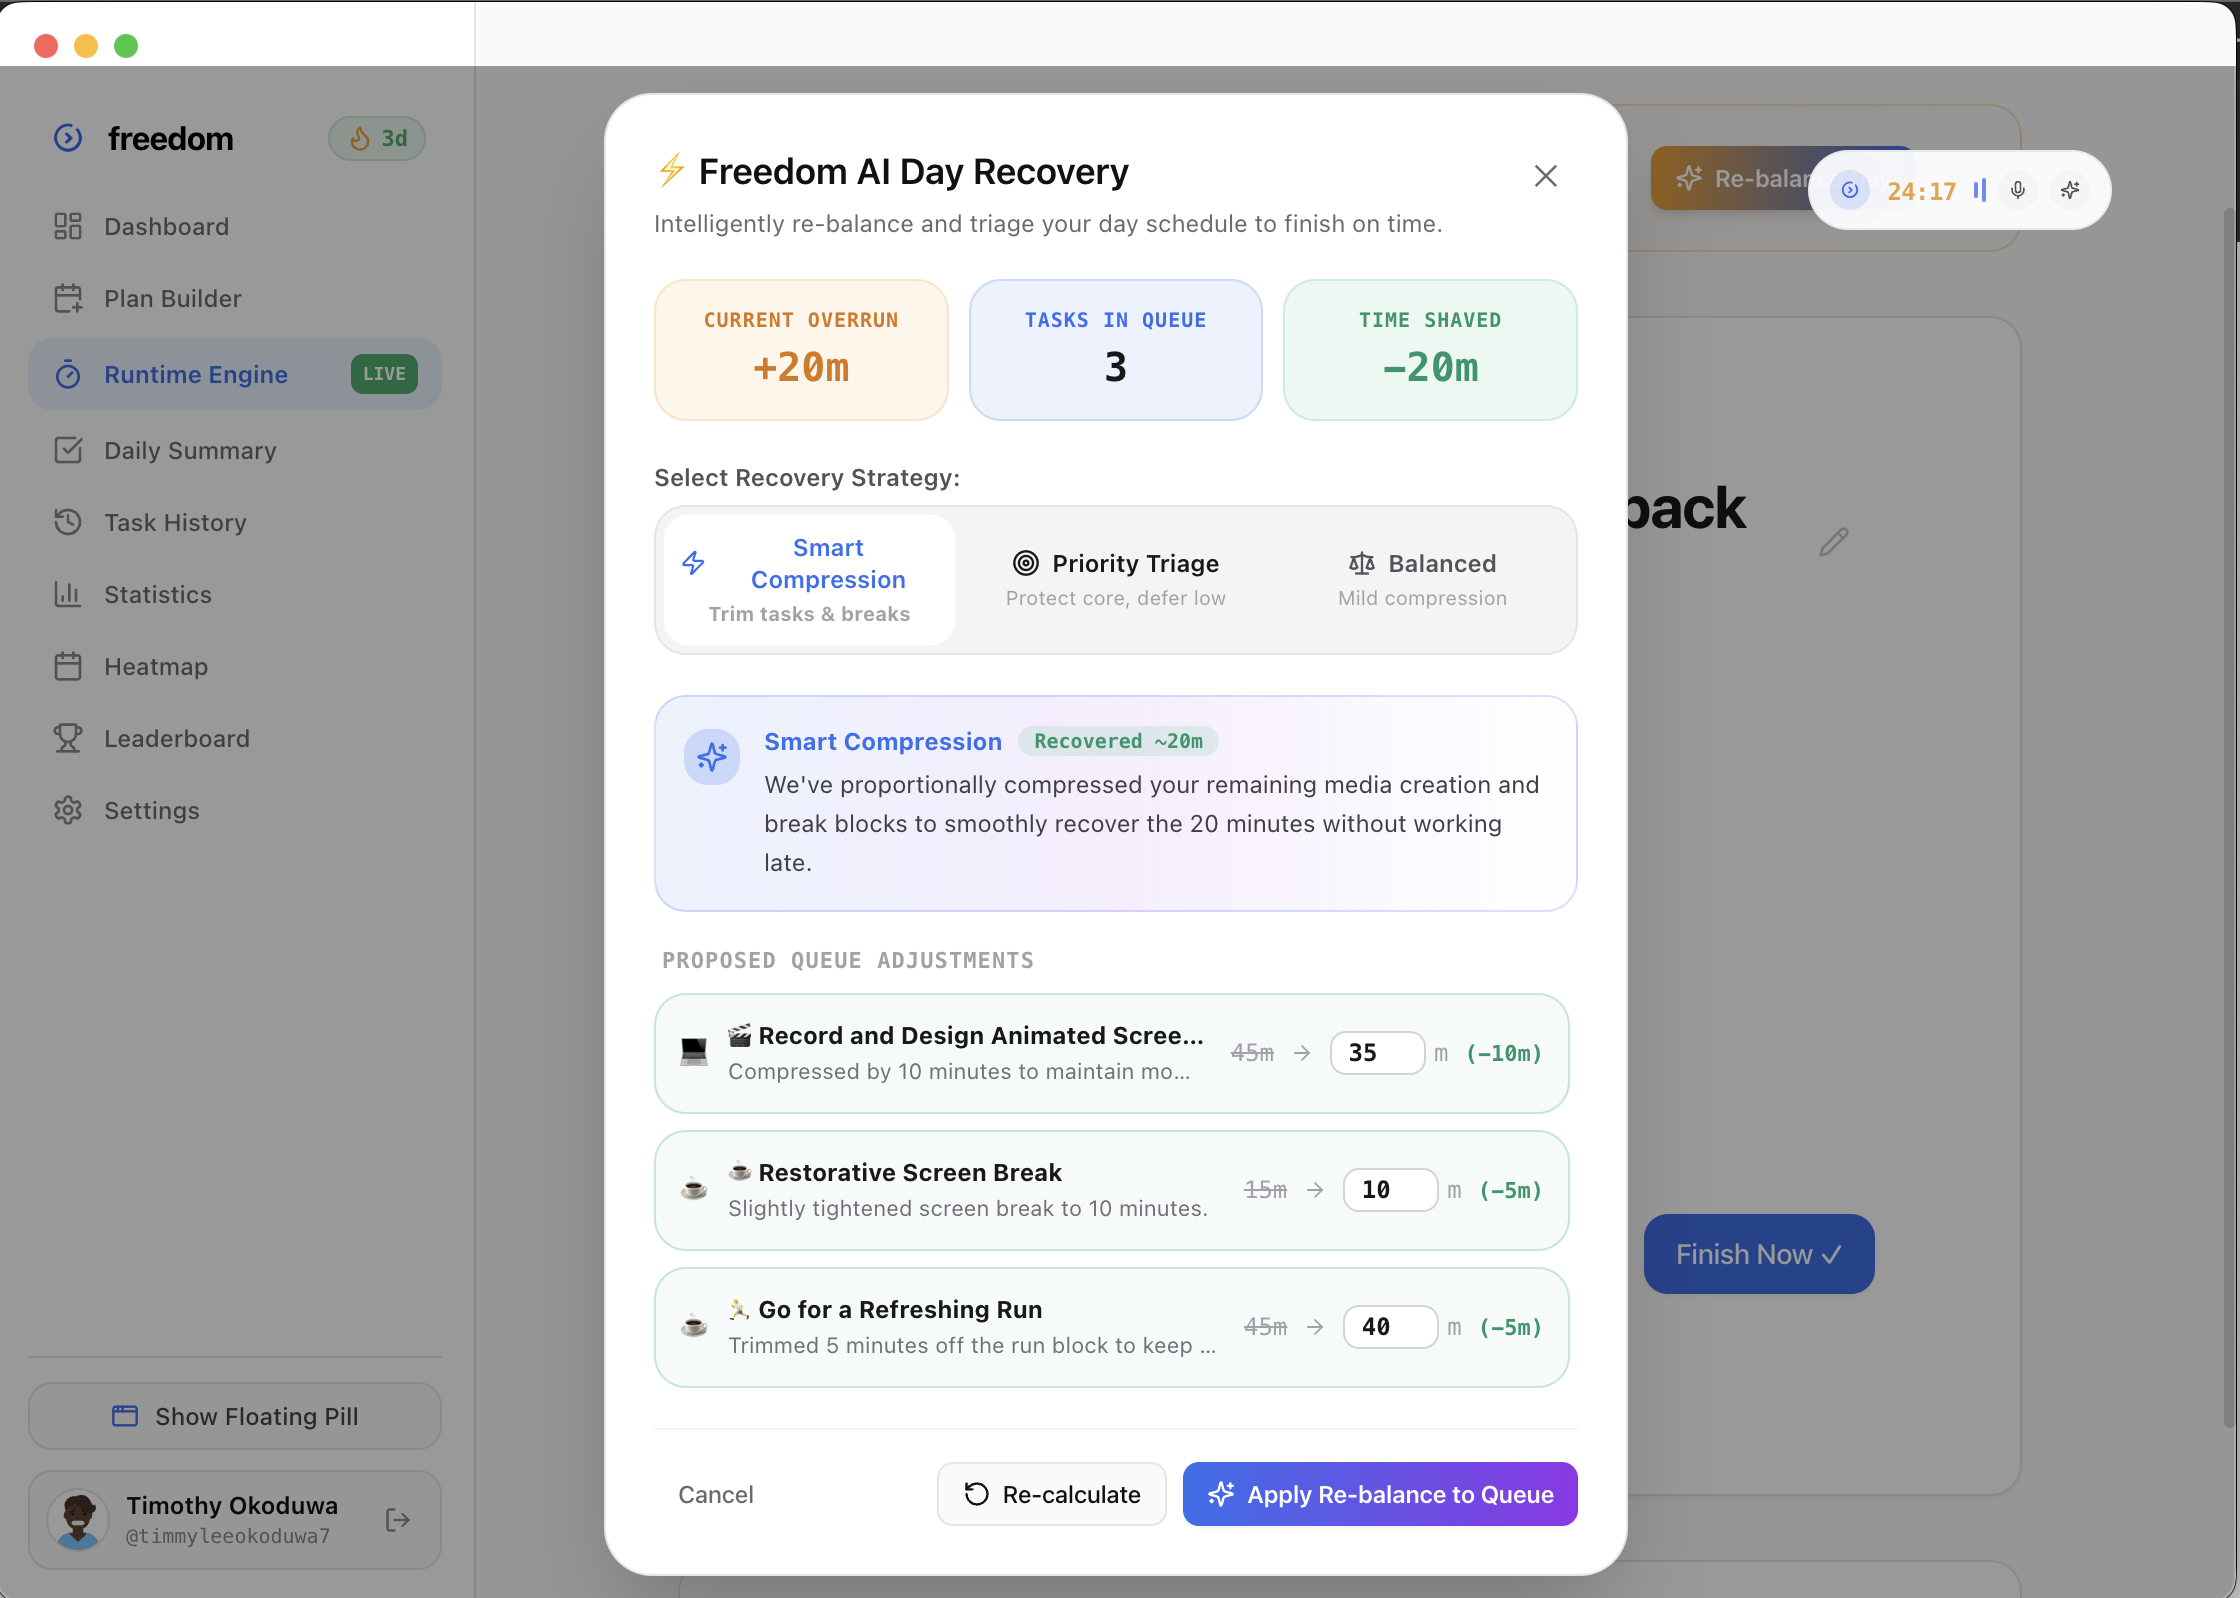Image resolution: width=2240 pixels, height=1598 pixels.
Task: Open Heatmap in the sidebar
Action: pyautogui.click(x=235, y=667)
